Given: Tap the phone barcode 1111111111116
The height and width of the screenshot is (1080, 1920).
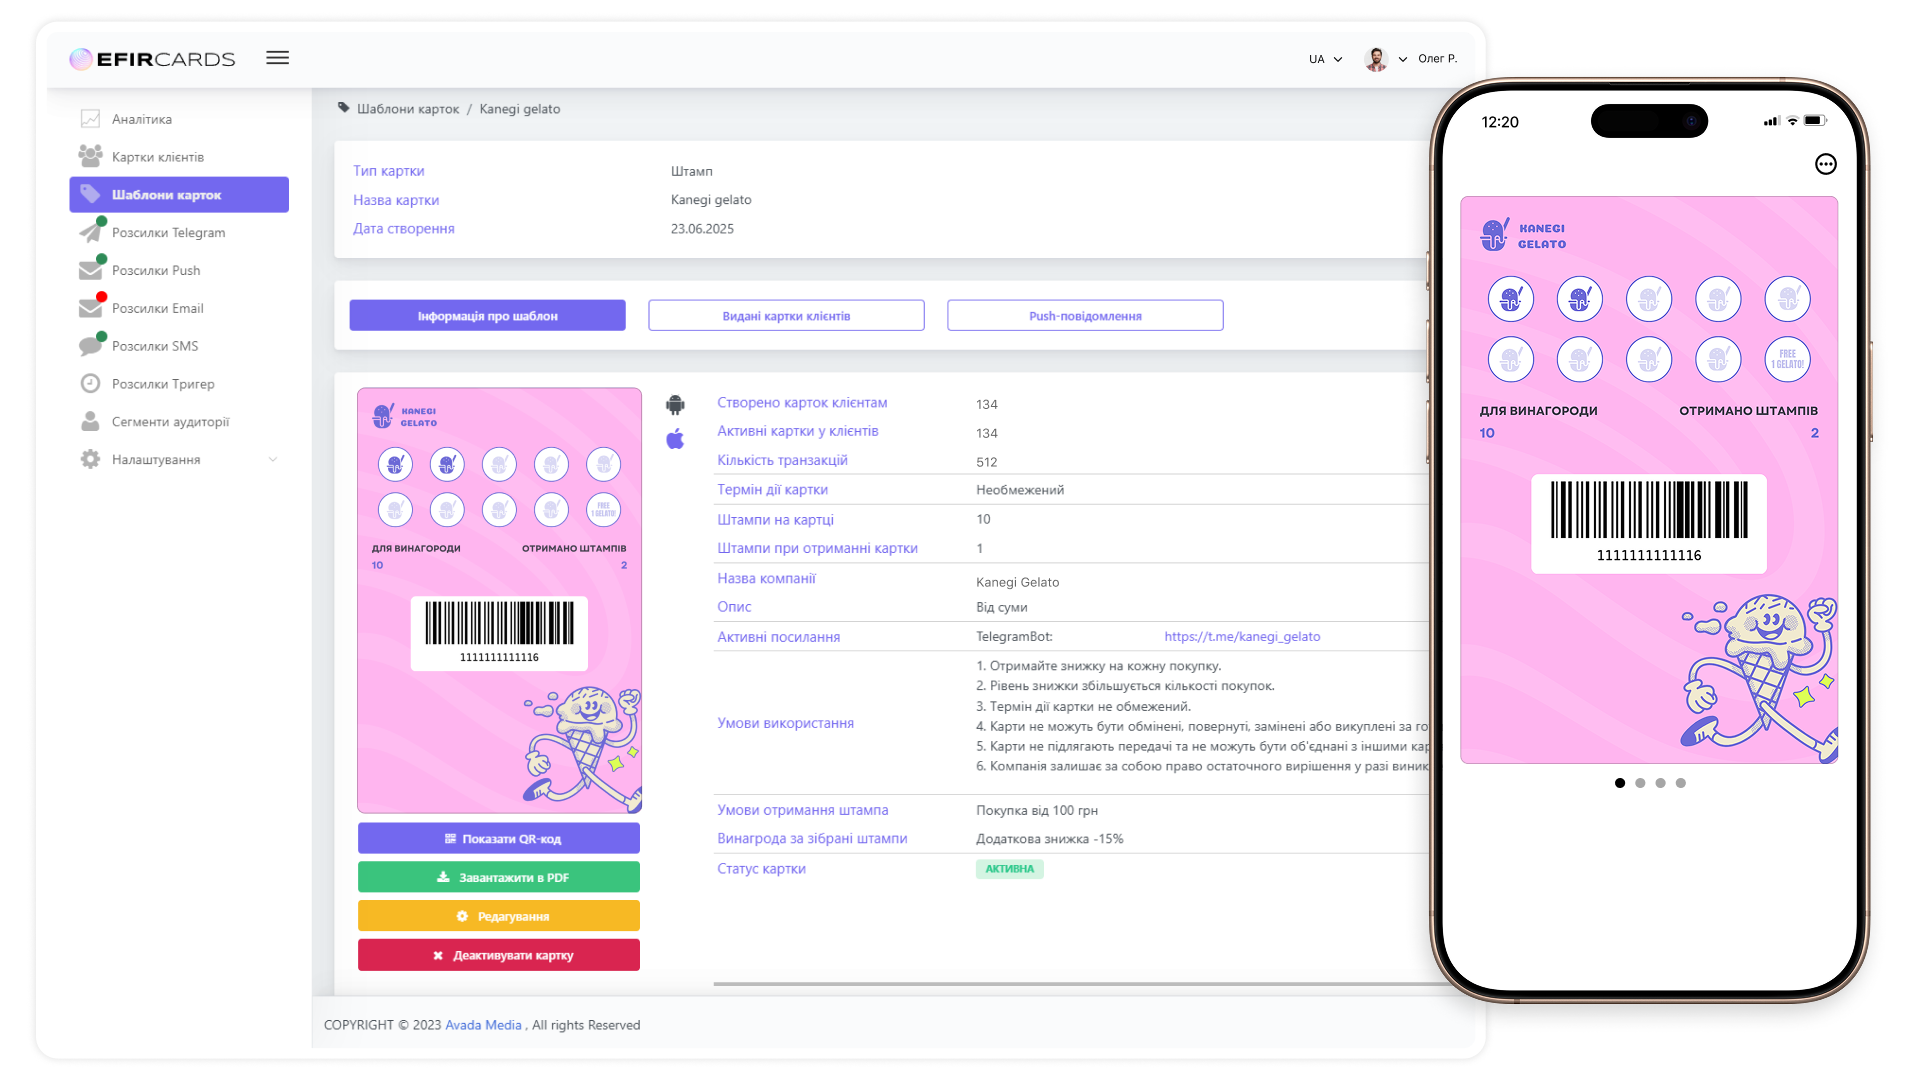Looking at the screenshot, I should 1649,523.
